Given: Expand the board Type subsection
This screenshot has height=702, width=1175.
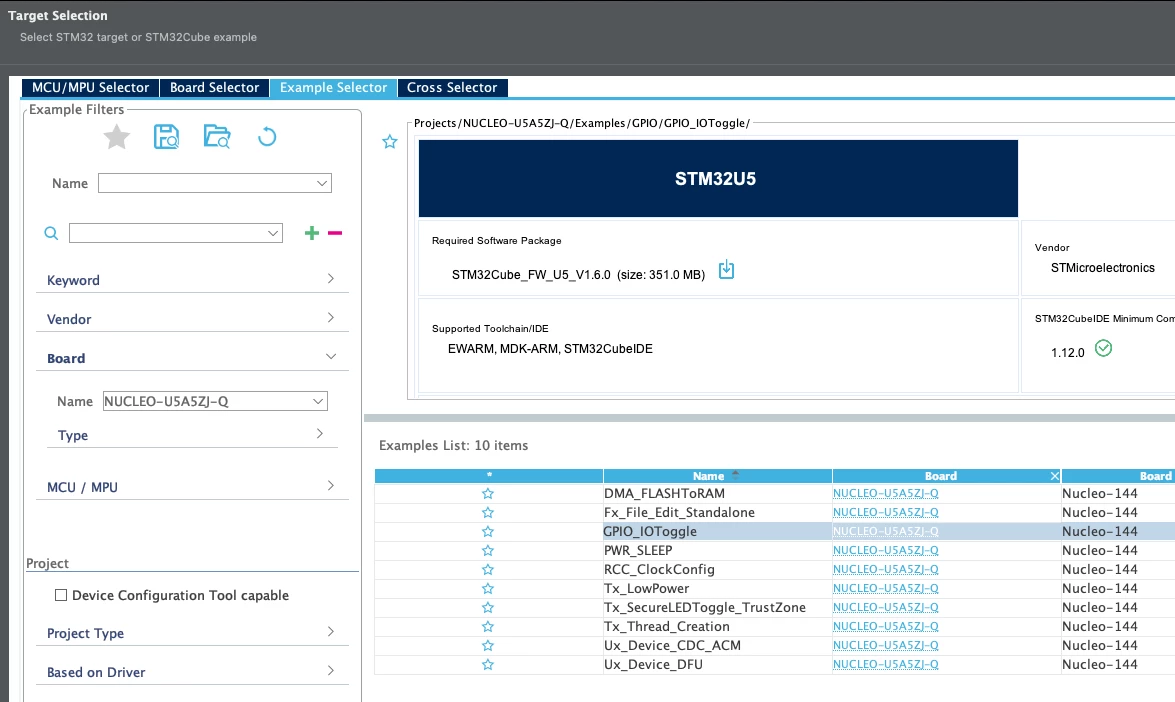Looking at the screenshot, I should click(192, 435).
